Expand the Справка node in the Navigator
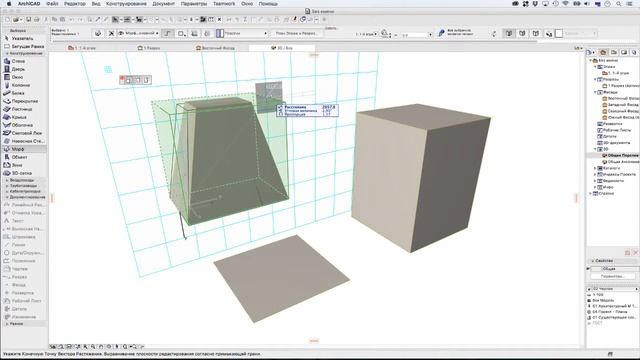Viewport: 640px width, 360px height. tap(591, 193)
